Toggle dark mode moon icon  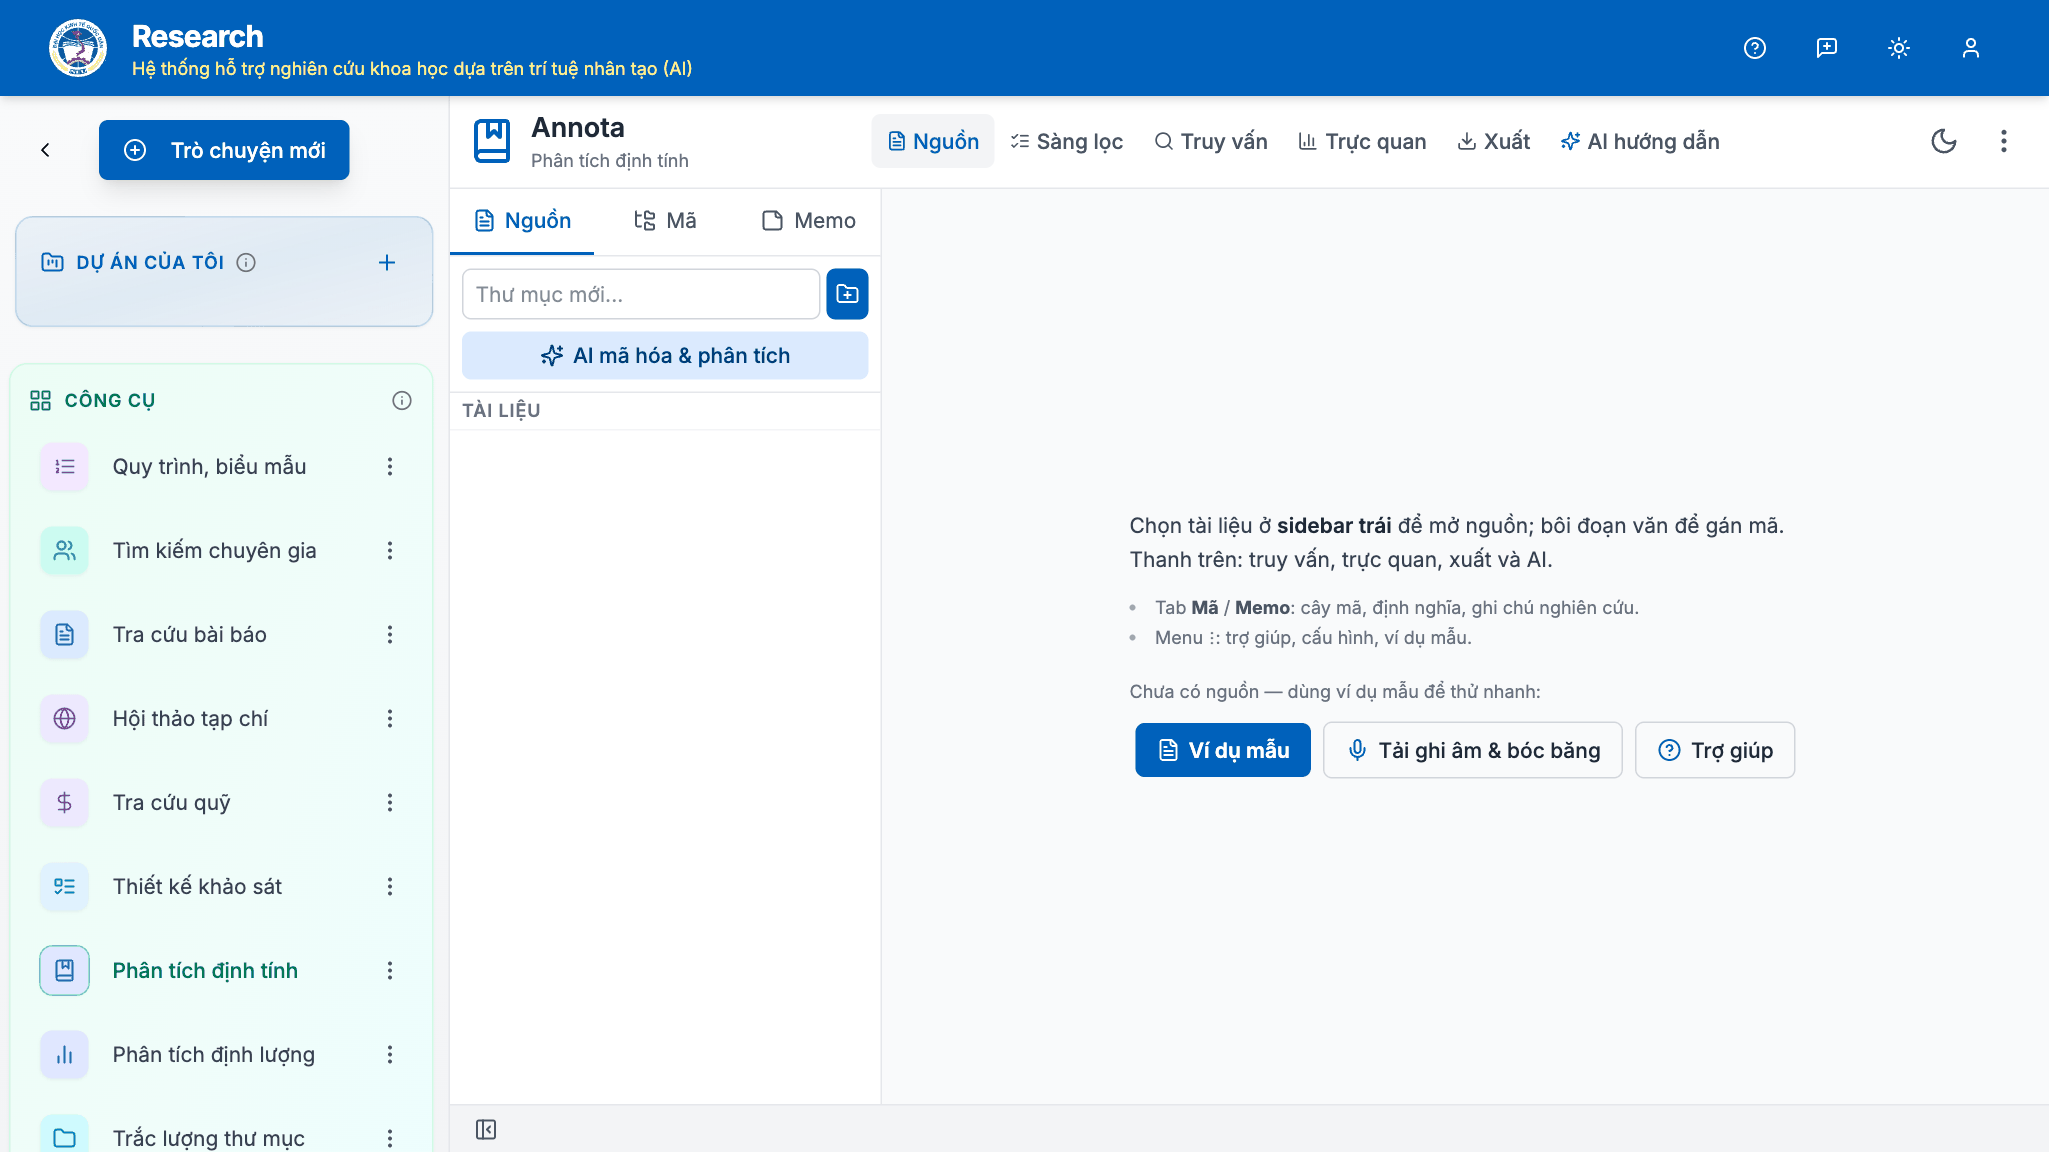[1943, 141]
